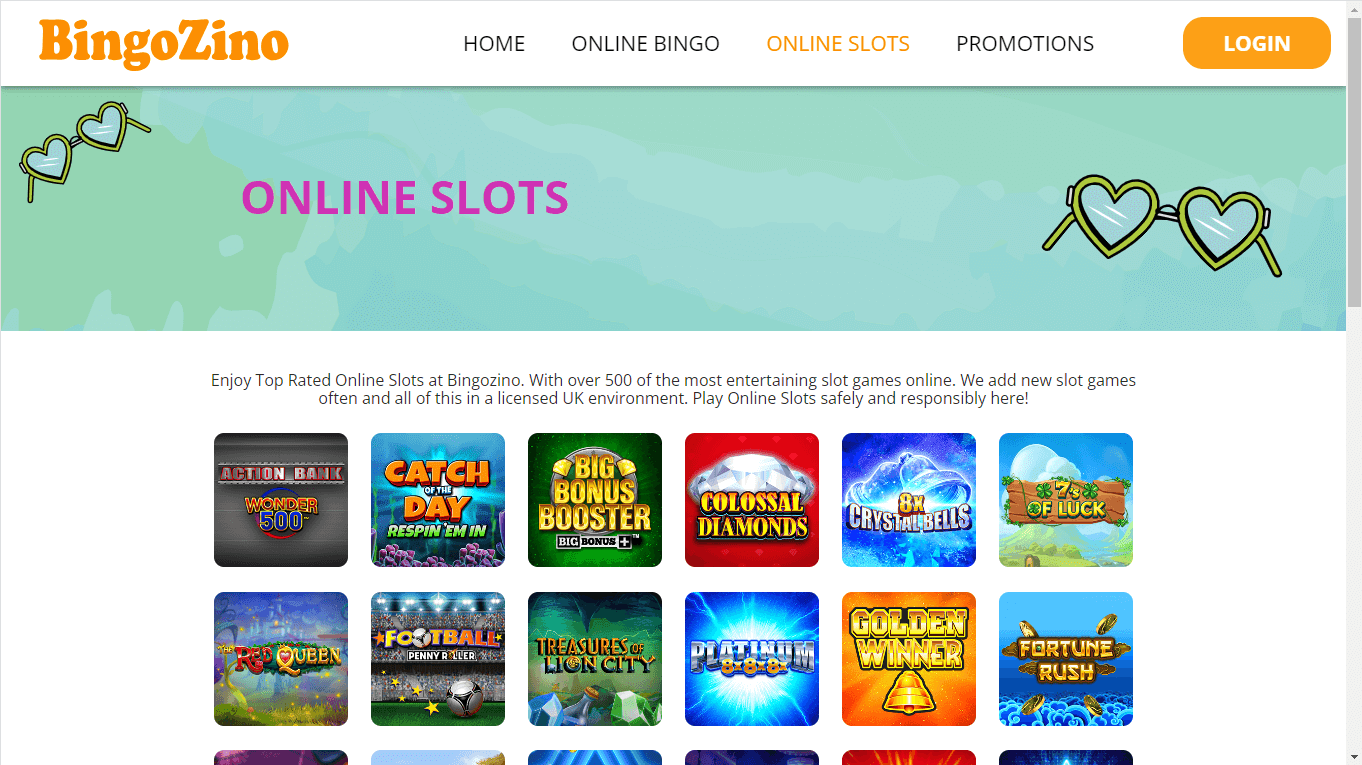Select Treasures of Lion City game tile

click(595, 659)
